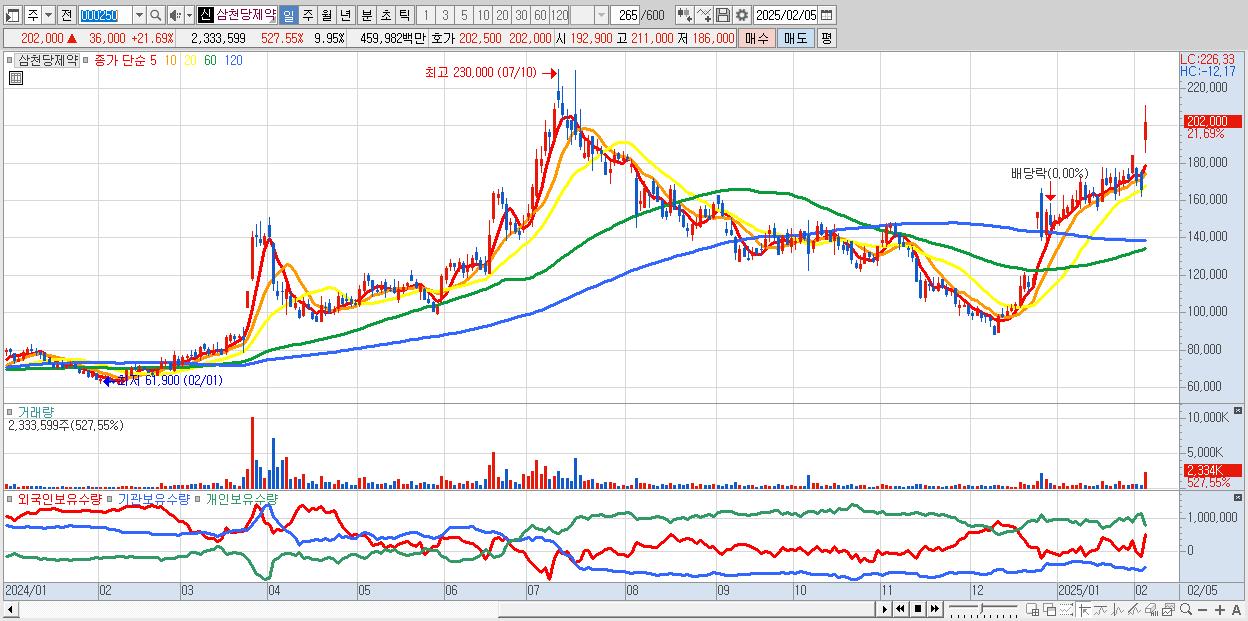Select the '10' interval tab
The image size is (1248, 621).
483,15
